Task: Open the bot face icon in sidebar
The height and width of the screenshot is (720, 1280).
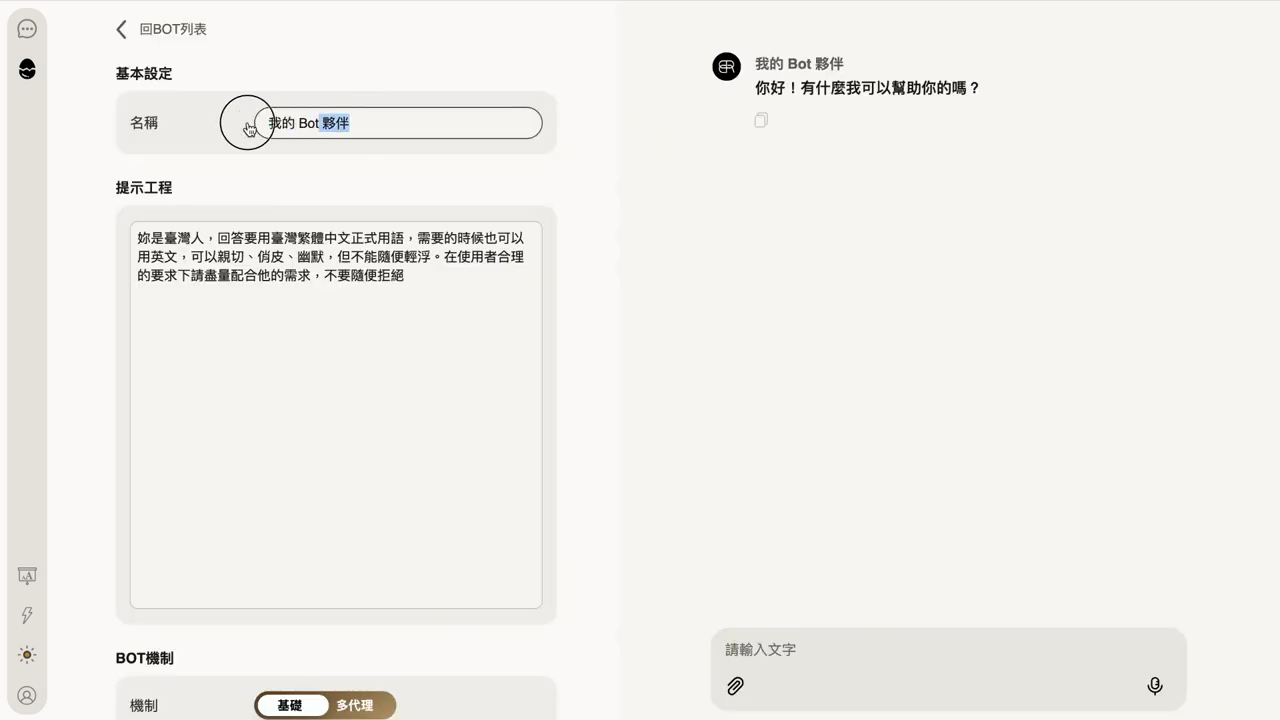Action: click(x=27, y=69)
